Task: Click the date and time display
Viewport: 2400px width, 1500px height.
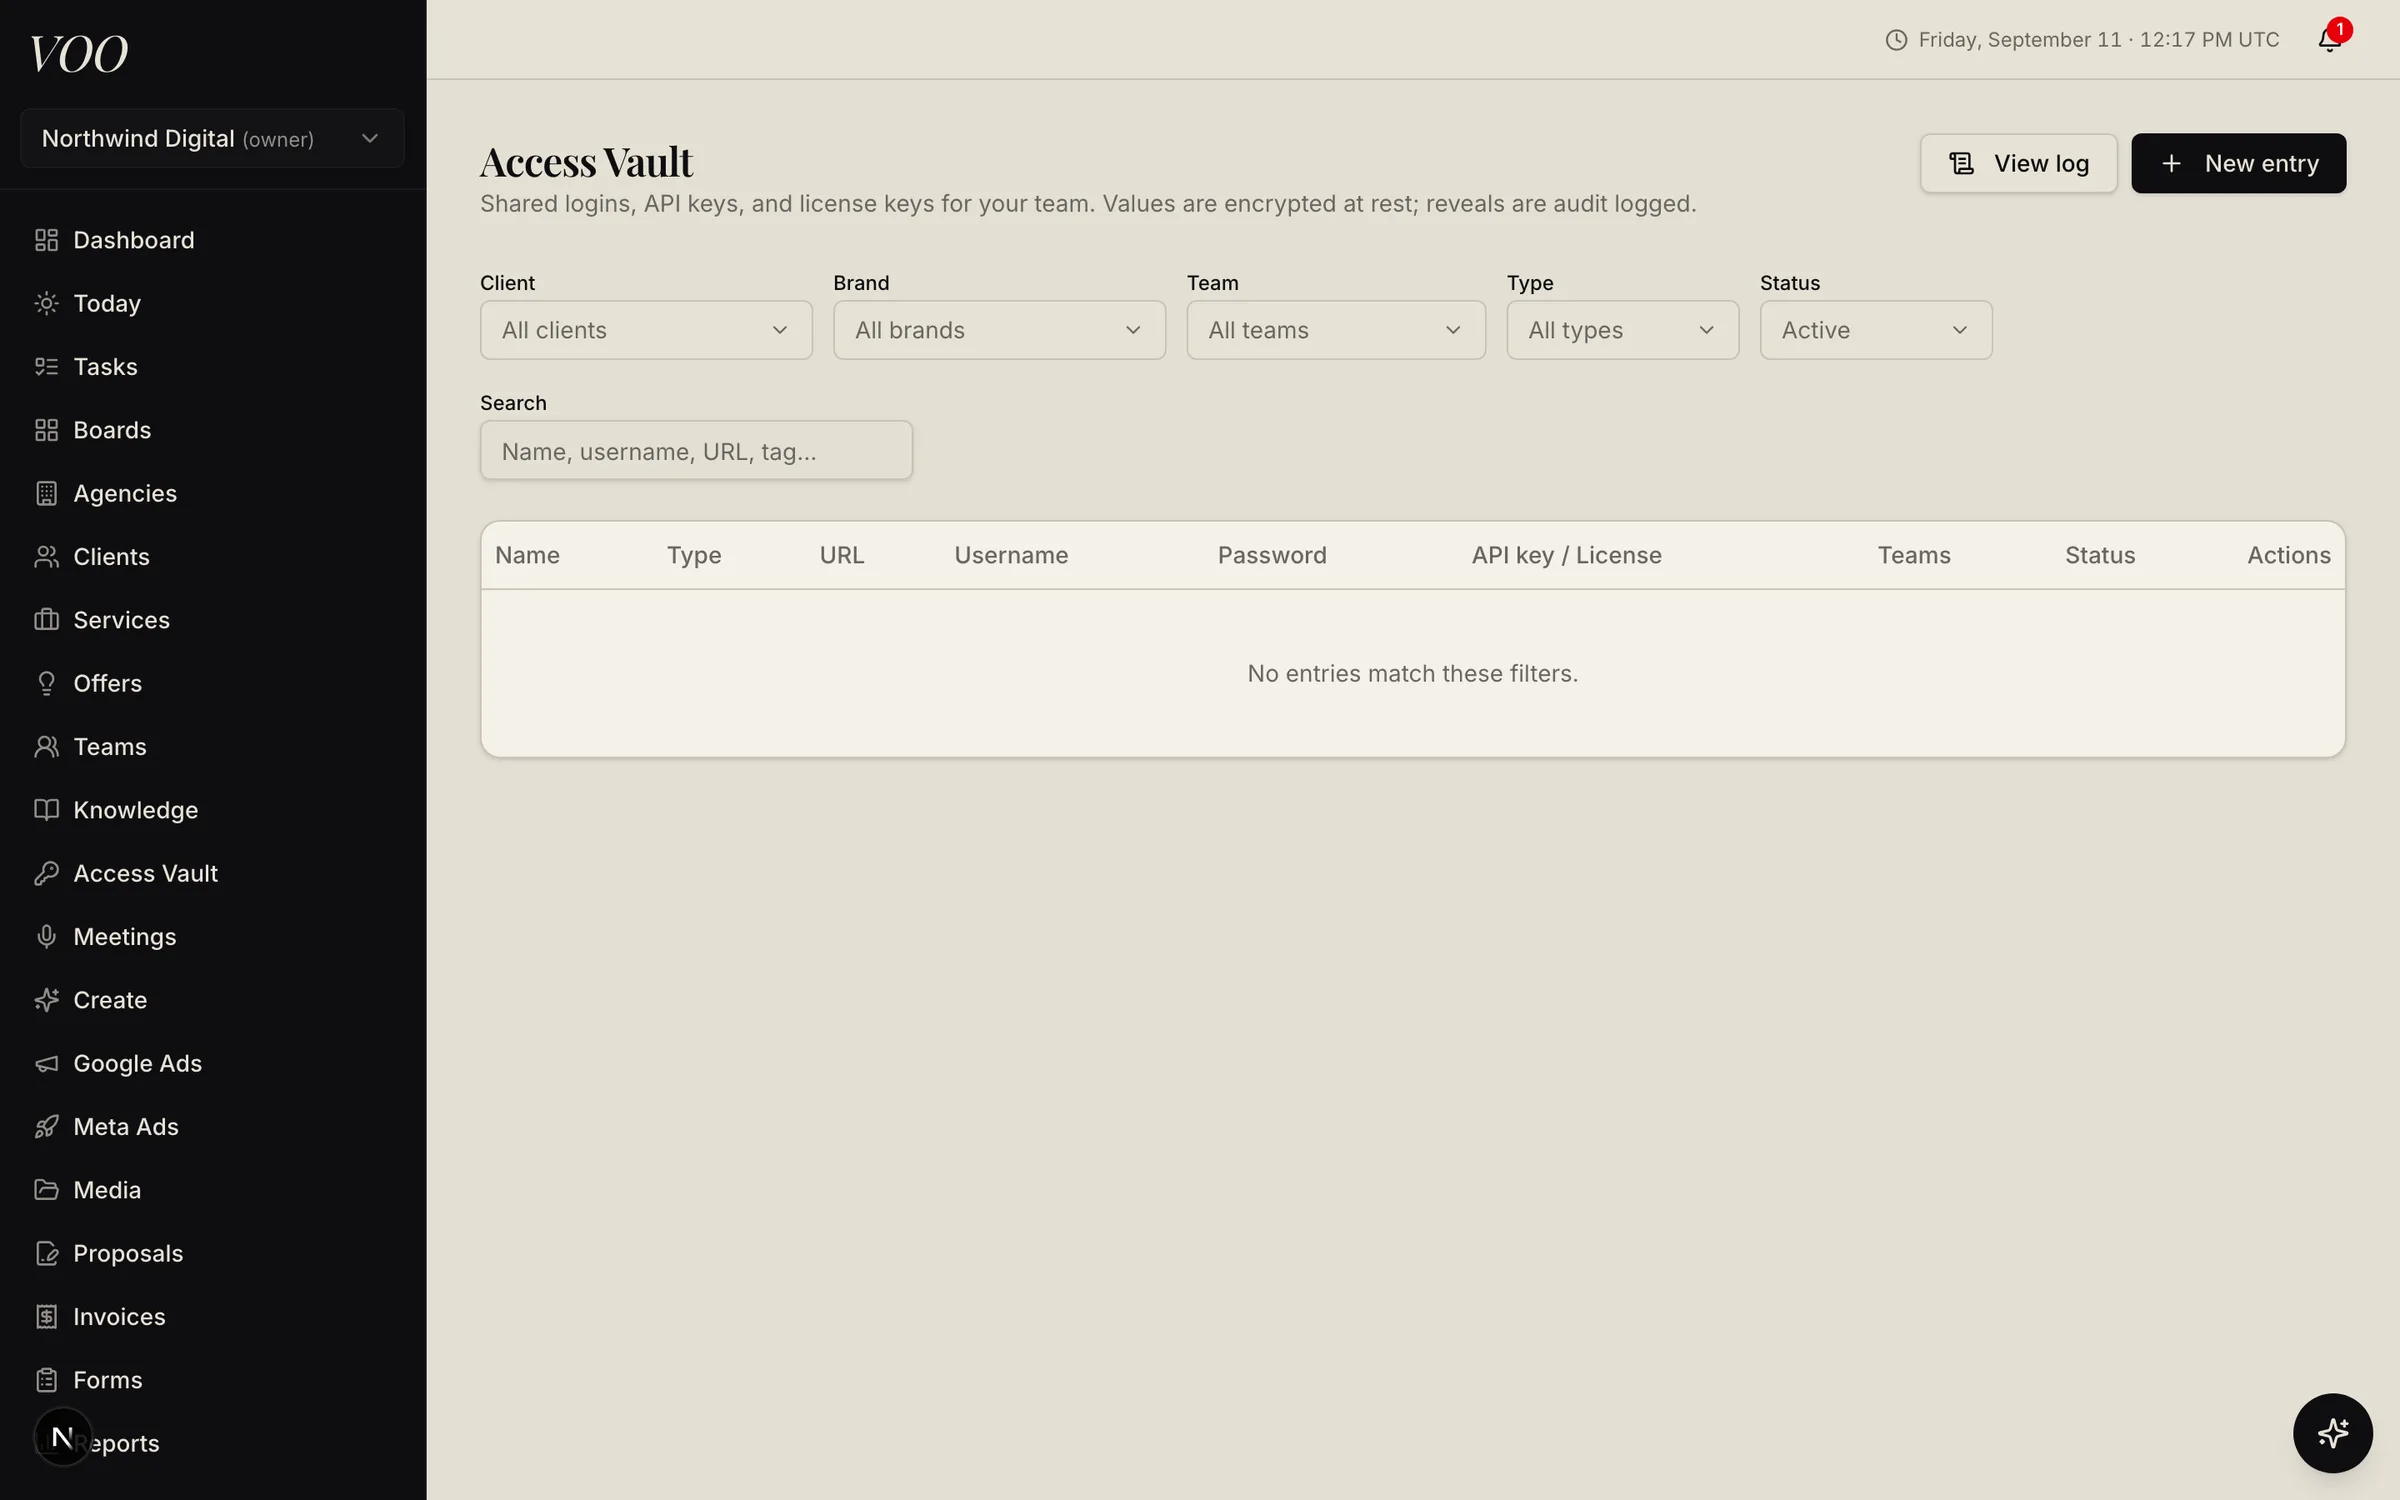Action: click(2082, 40)
